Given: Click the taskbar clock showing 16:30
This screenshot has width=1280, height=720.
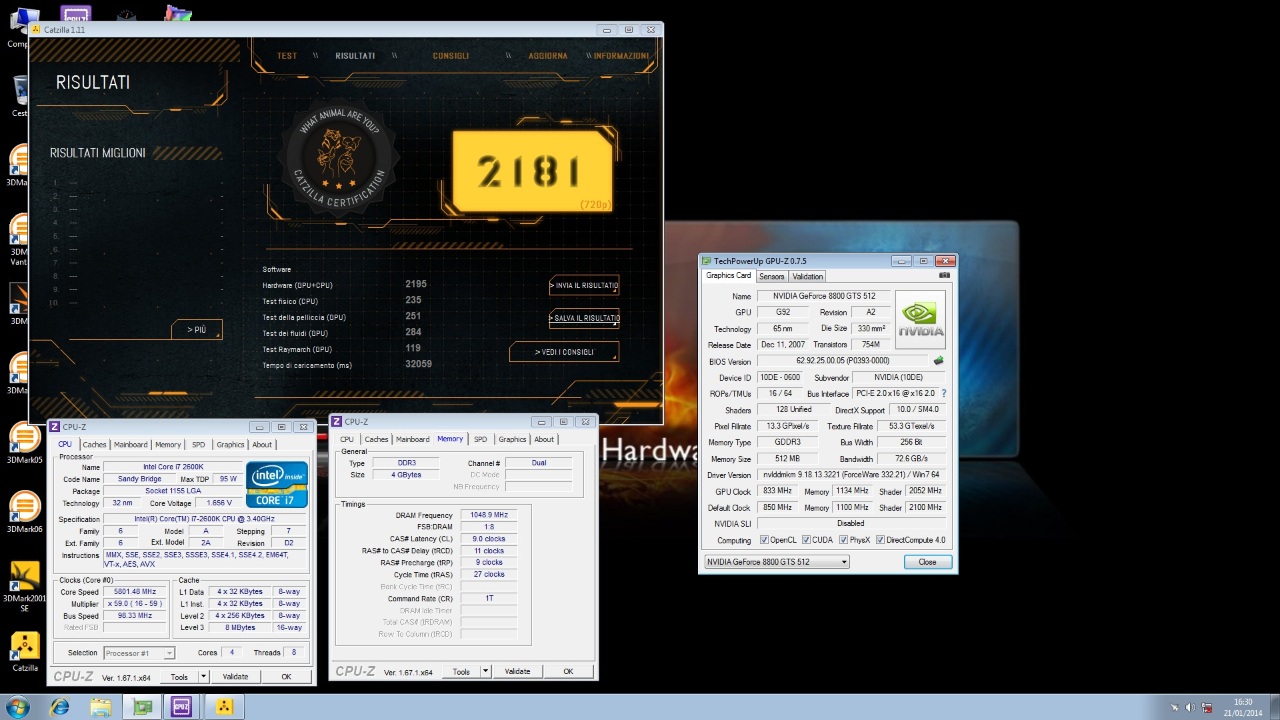Looking at the screenshot, I should [x=1243, y=707].
